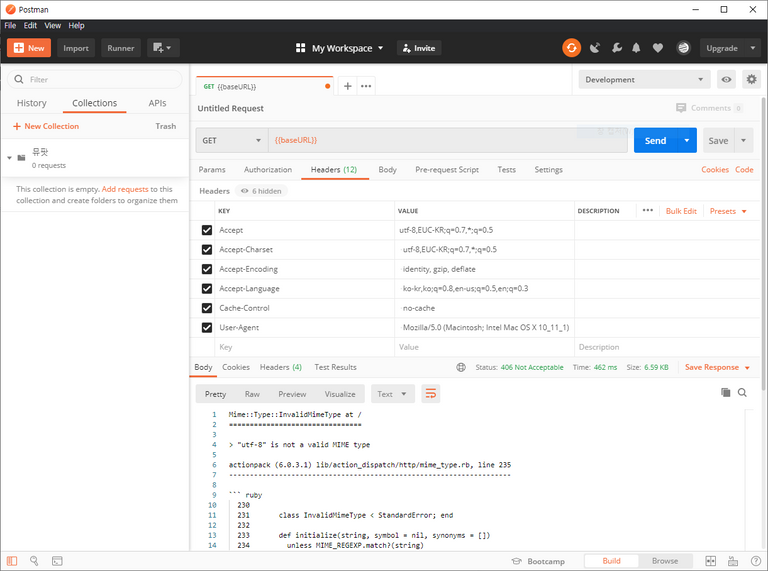Open headers table column options ellipsis
Viewport: 768px width, 571px height.
pos(648,211)
